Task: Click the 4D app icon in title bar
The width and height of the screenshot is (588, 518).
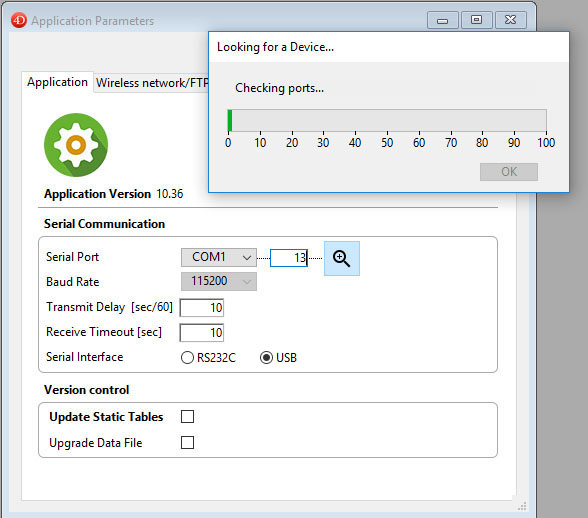Action: 19,20
